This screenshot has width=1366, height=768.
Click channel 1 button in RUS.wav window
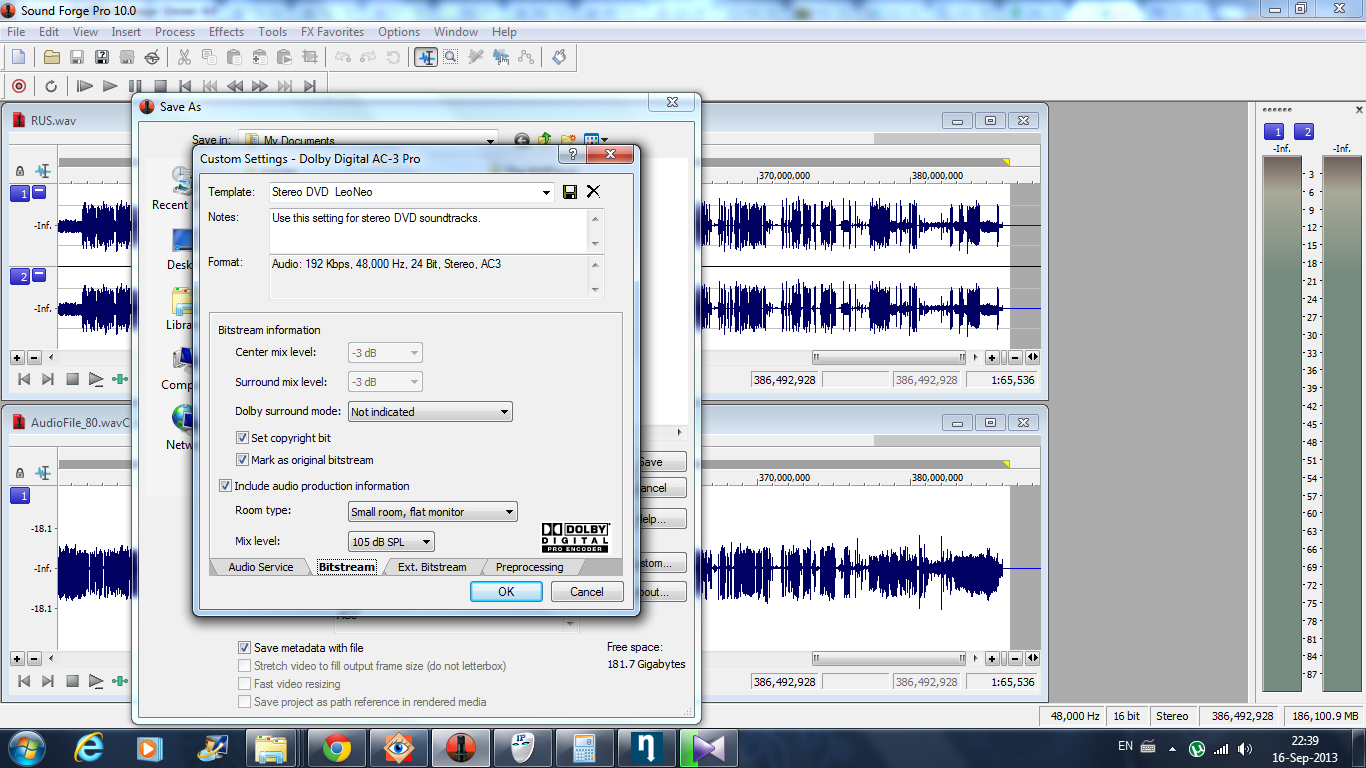point(20,193)
